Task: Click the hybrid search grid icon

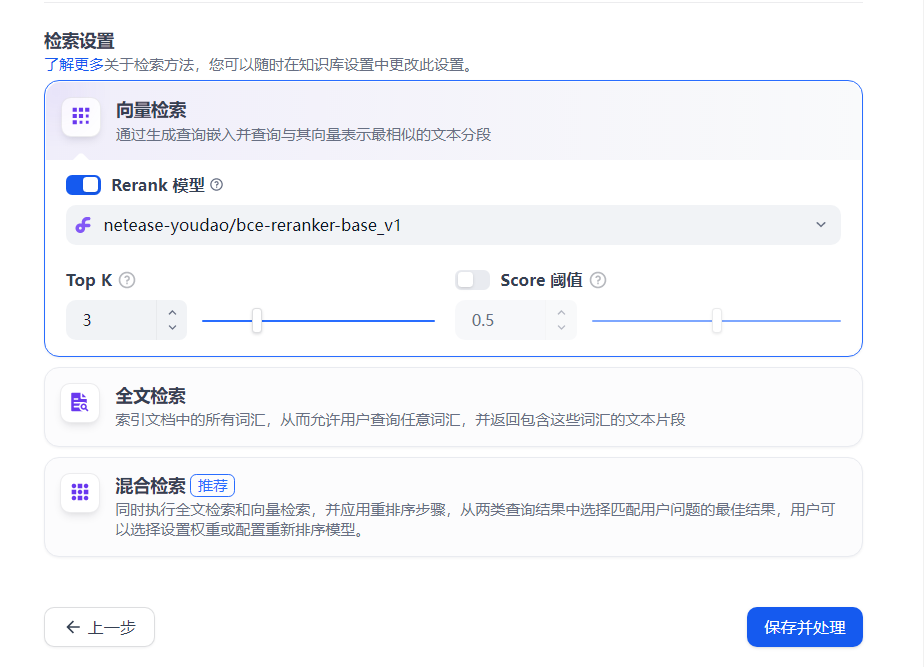Action: (x=80, y=492)
